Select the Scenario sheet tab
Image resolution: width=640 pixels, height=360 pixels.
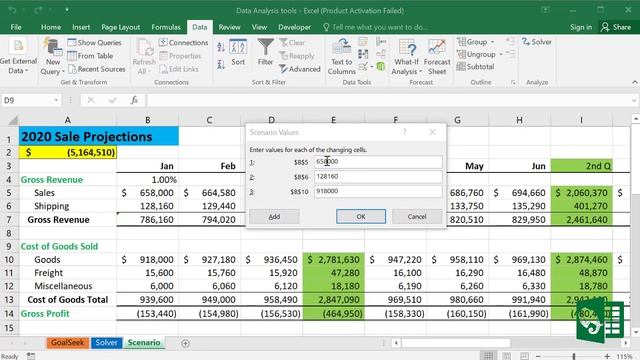[144, 342]
